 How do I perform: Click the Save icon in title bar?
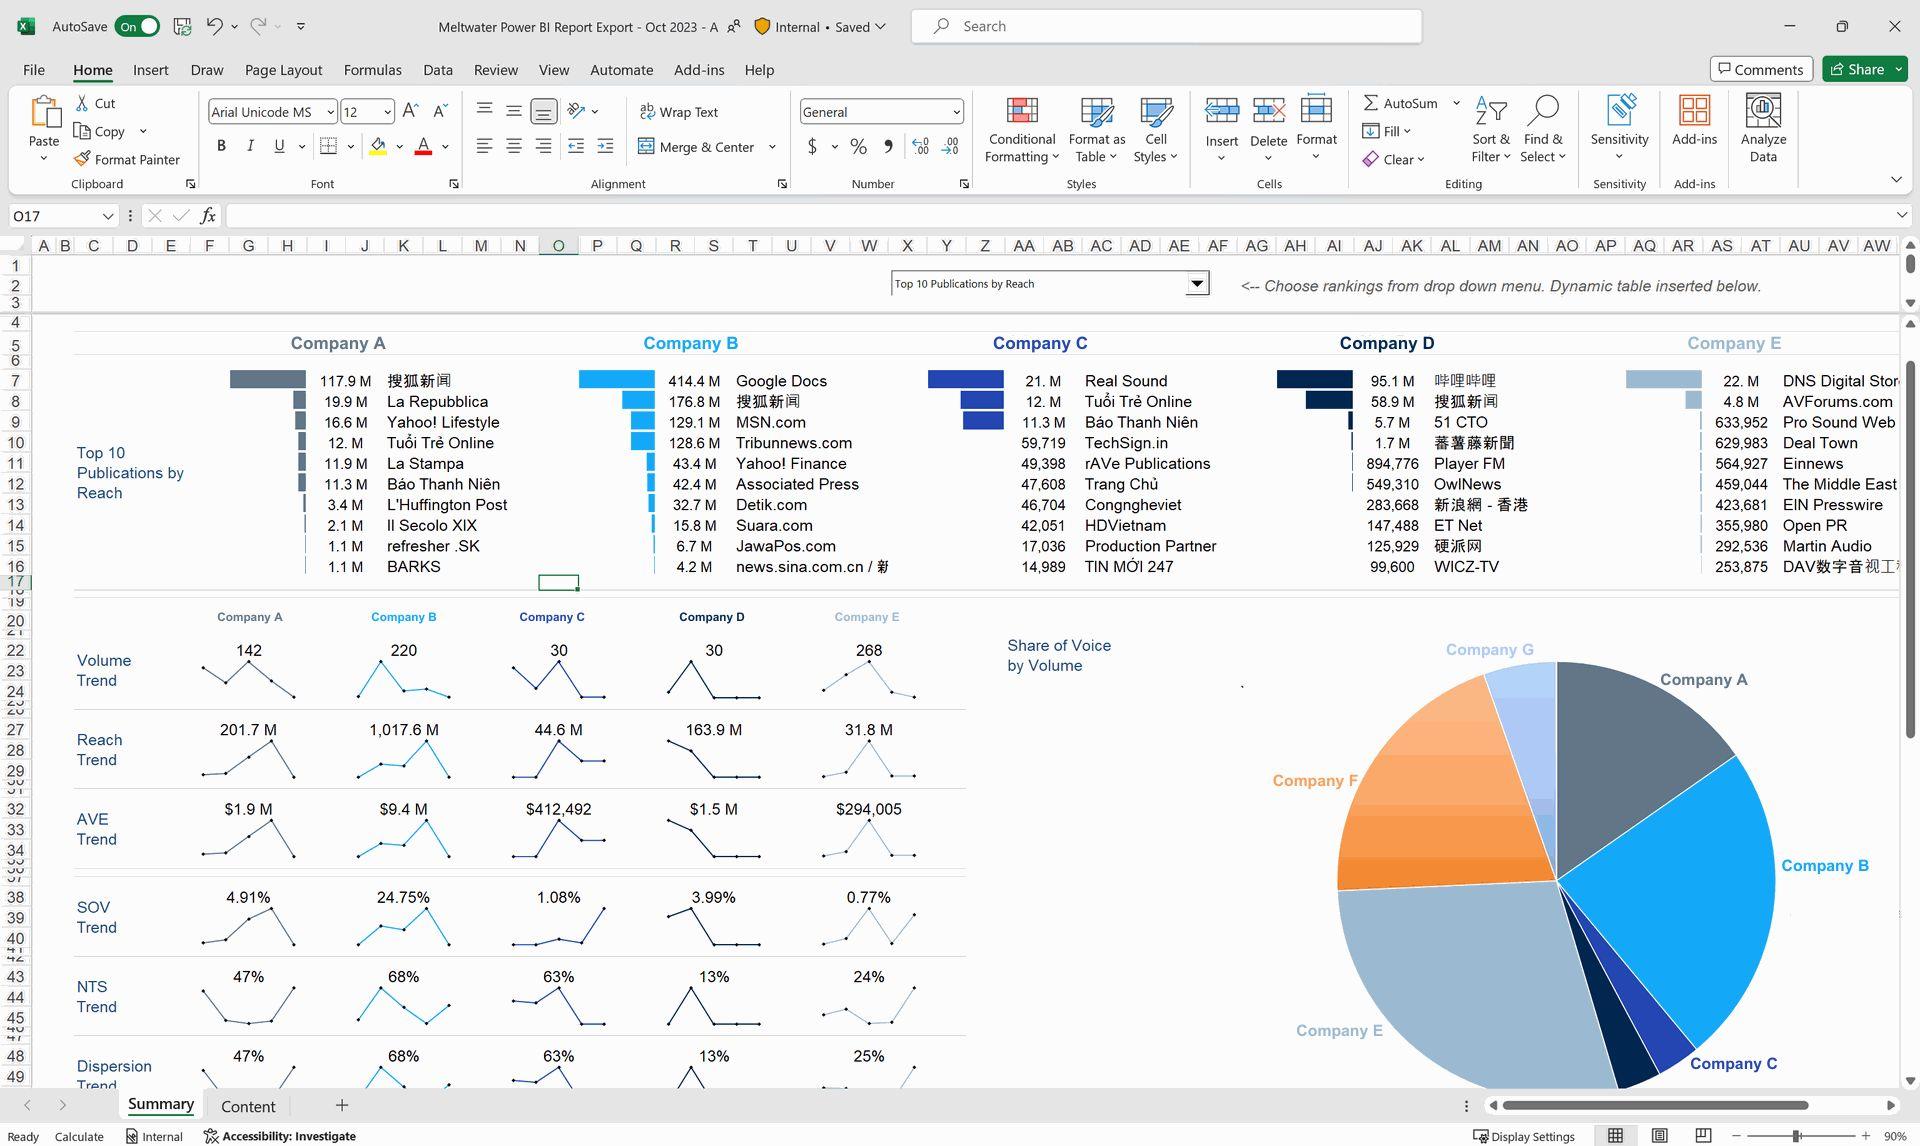tap(182, 27)
